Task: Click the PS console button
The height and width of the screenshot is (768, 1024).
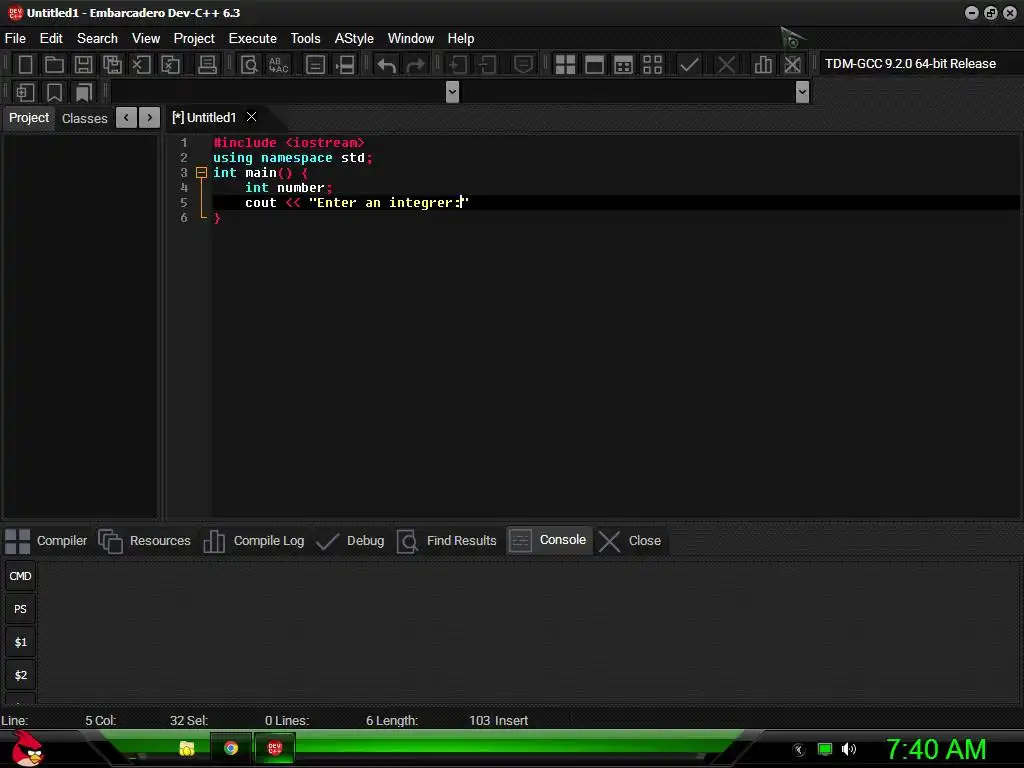Action: click(20, 609)
